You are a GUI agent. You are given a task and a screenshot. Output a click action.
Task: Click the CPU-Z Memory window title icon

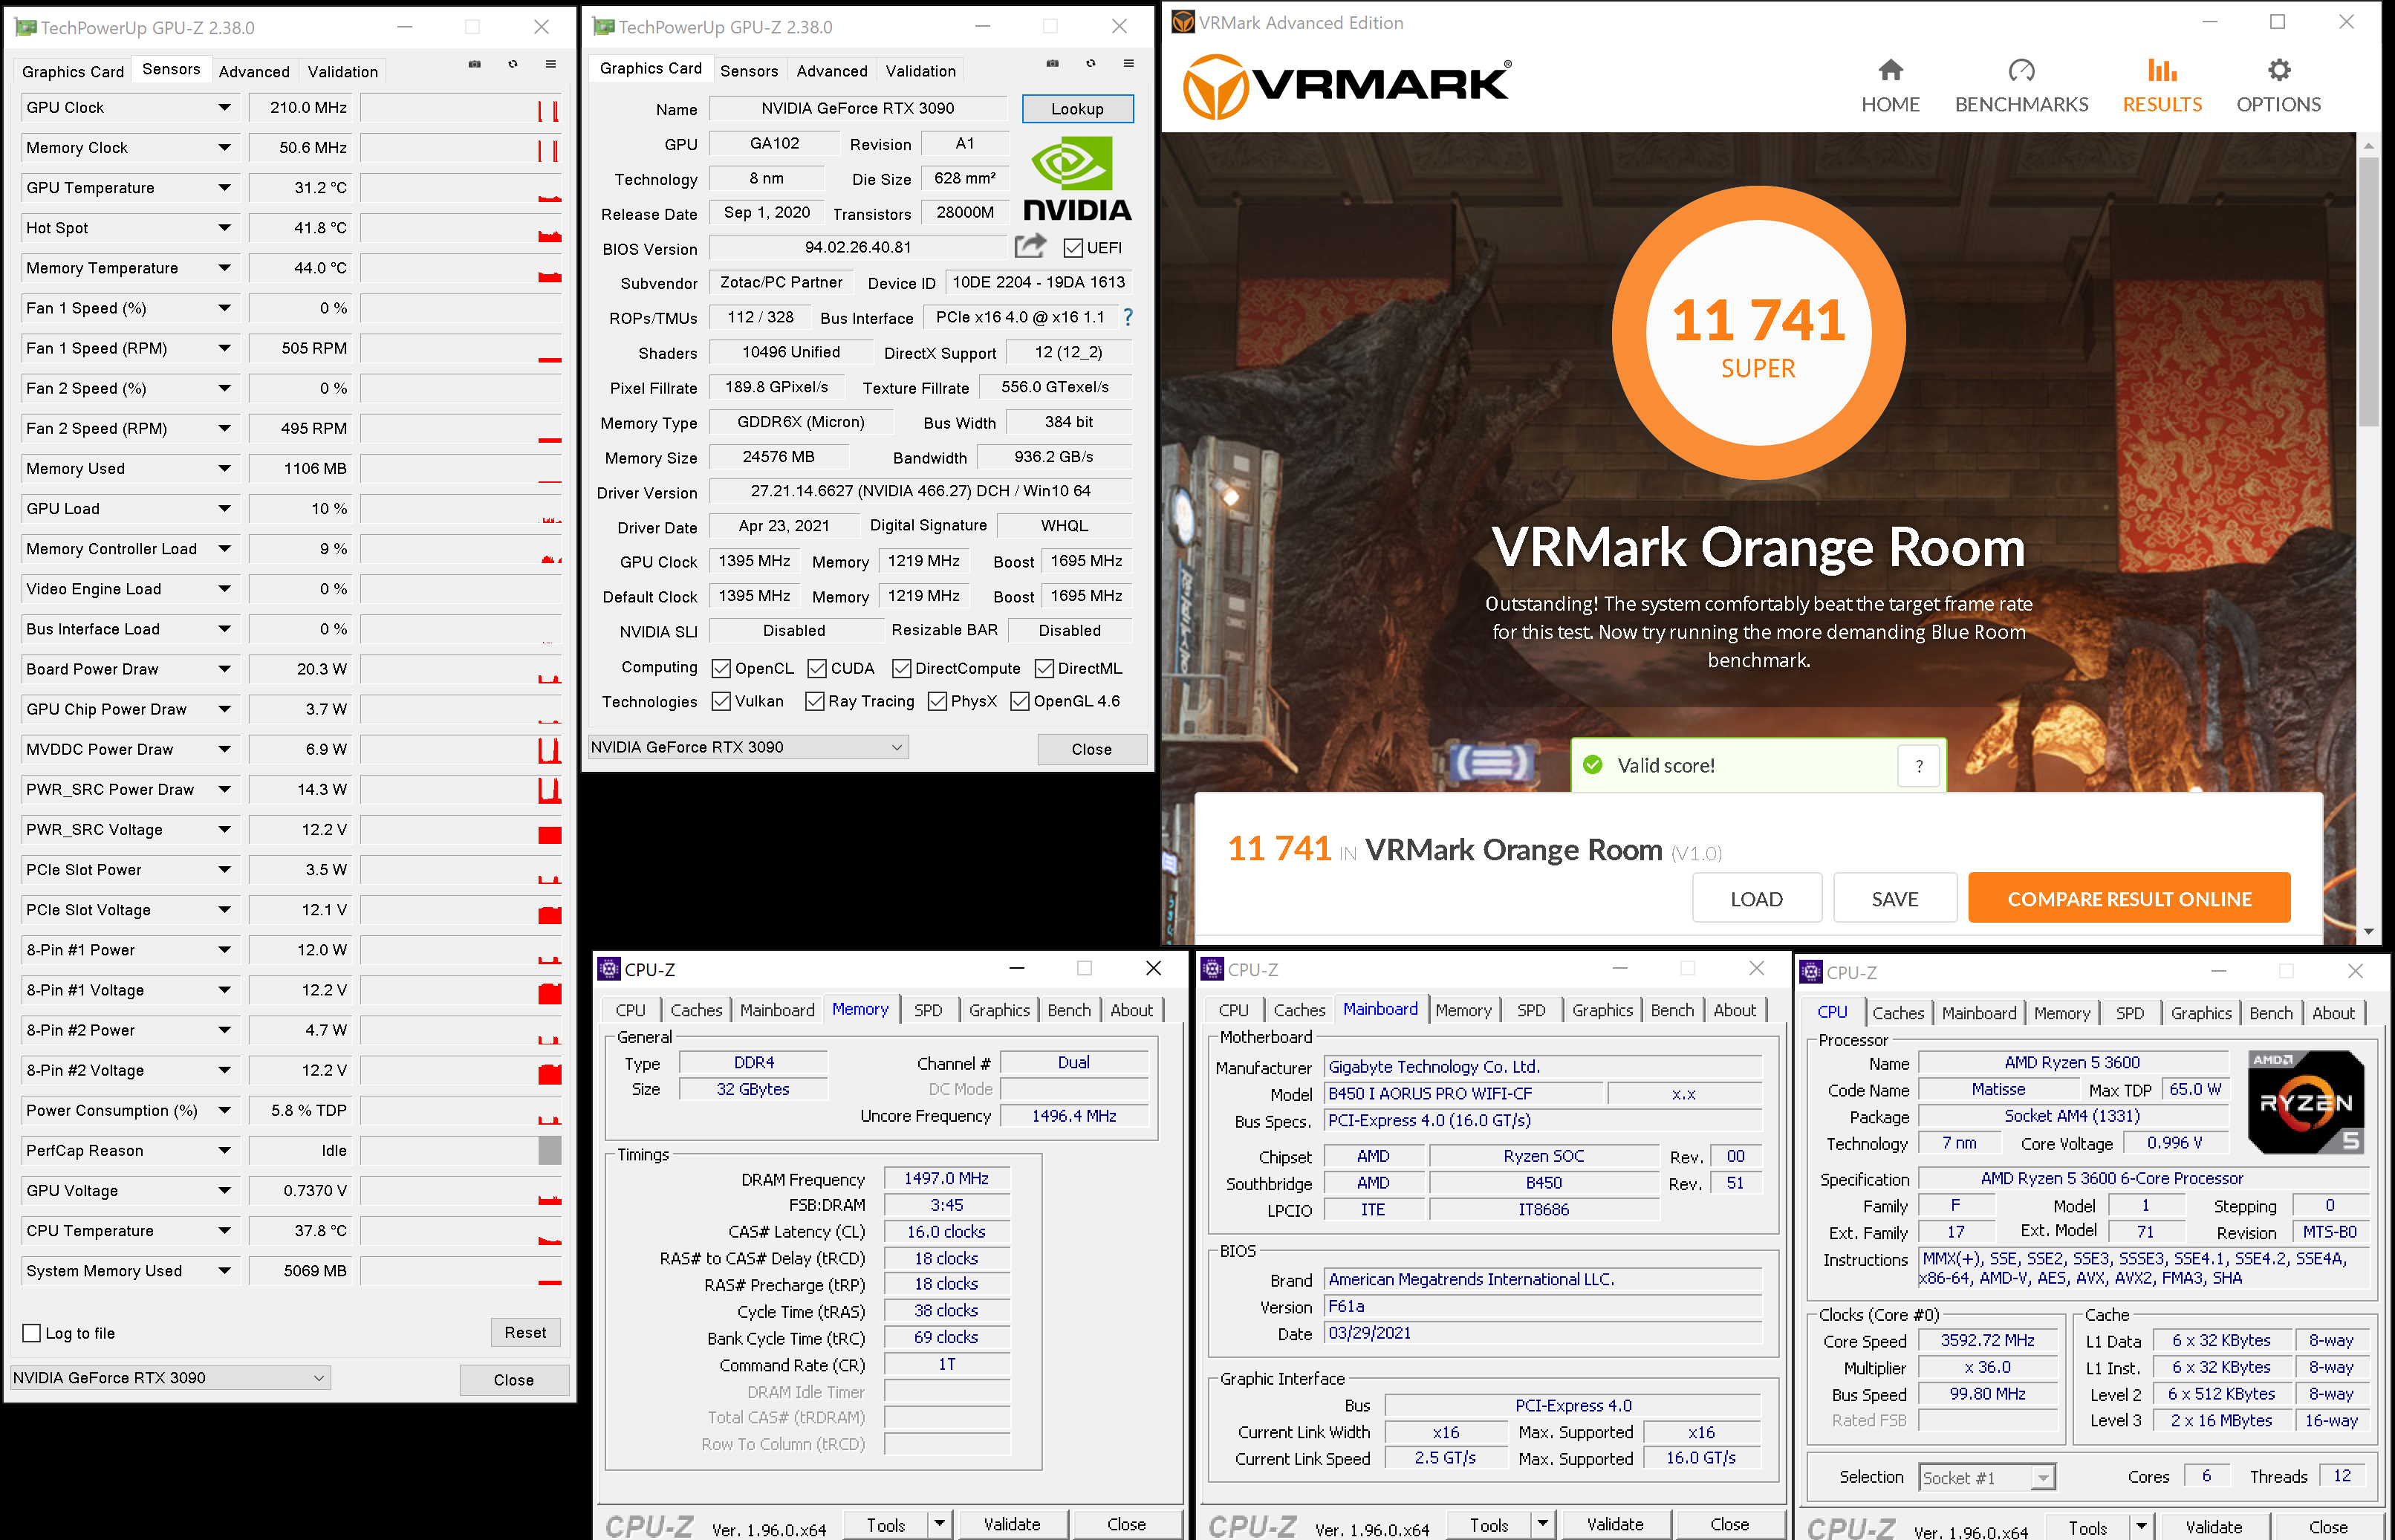[609, 969]
